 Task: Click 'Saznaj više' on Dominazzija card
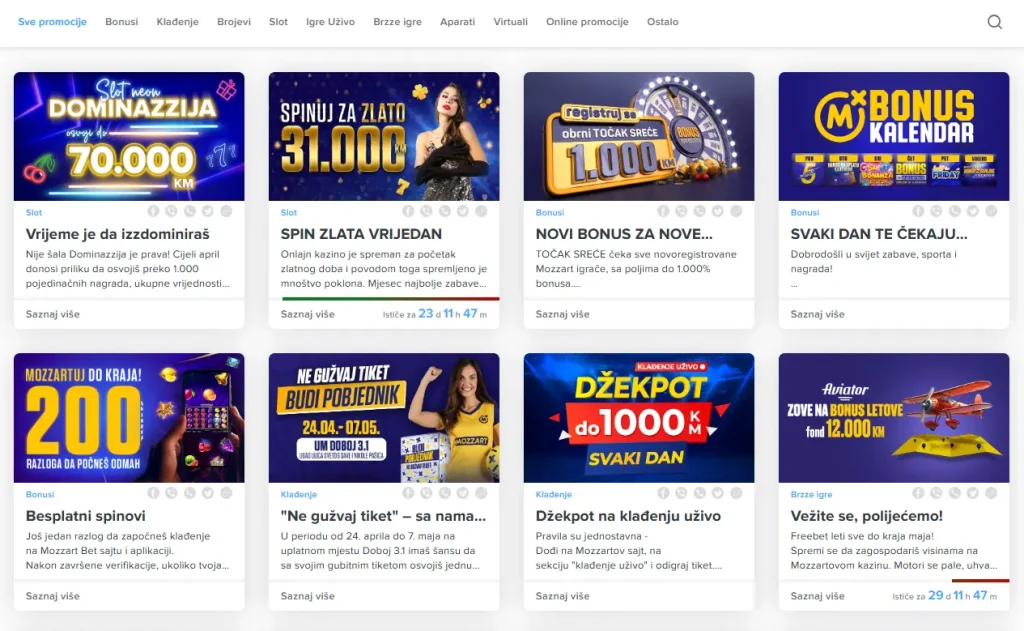coord(53,314)
